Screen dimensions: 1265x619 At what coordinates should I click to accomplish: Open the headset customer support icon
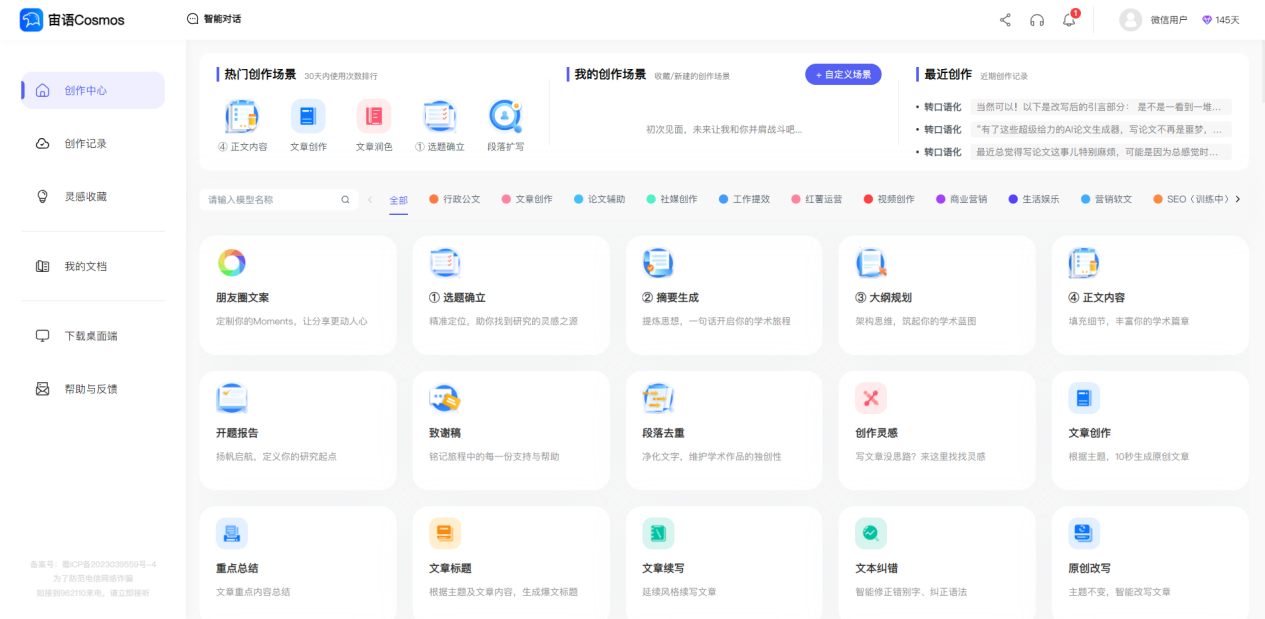click(x=1037, y=20)
